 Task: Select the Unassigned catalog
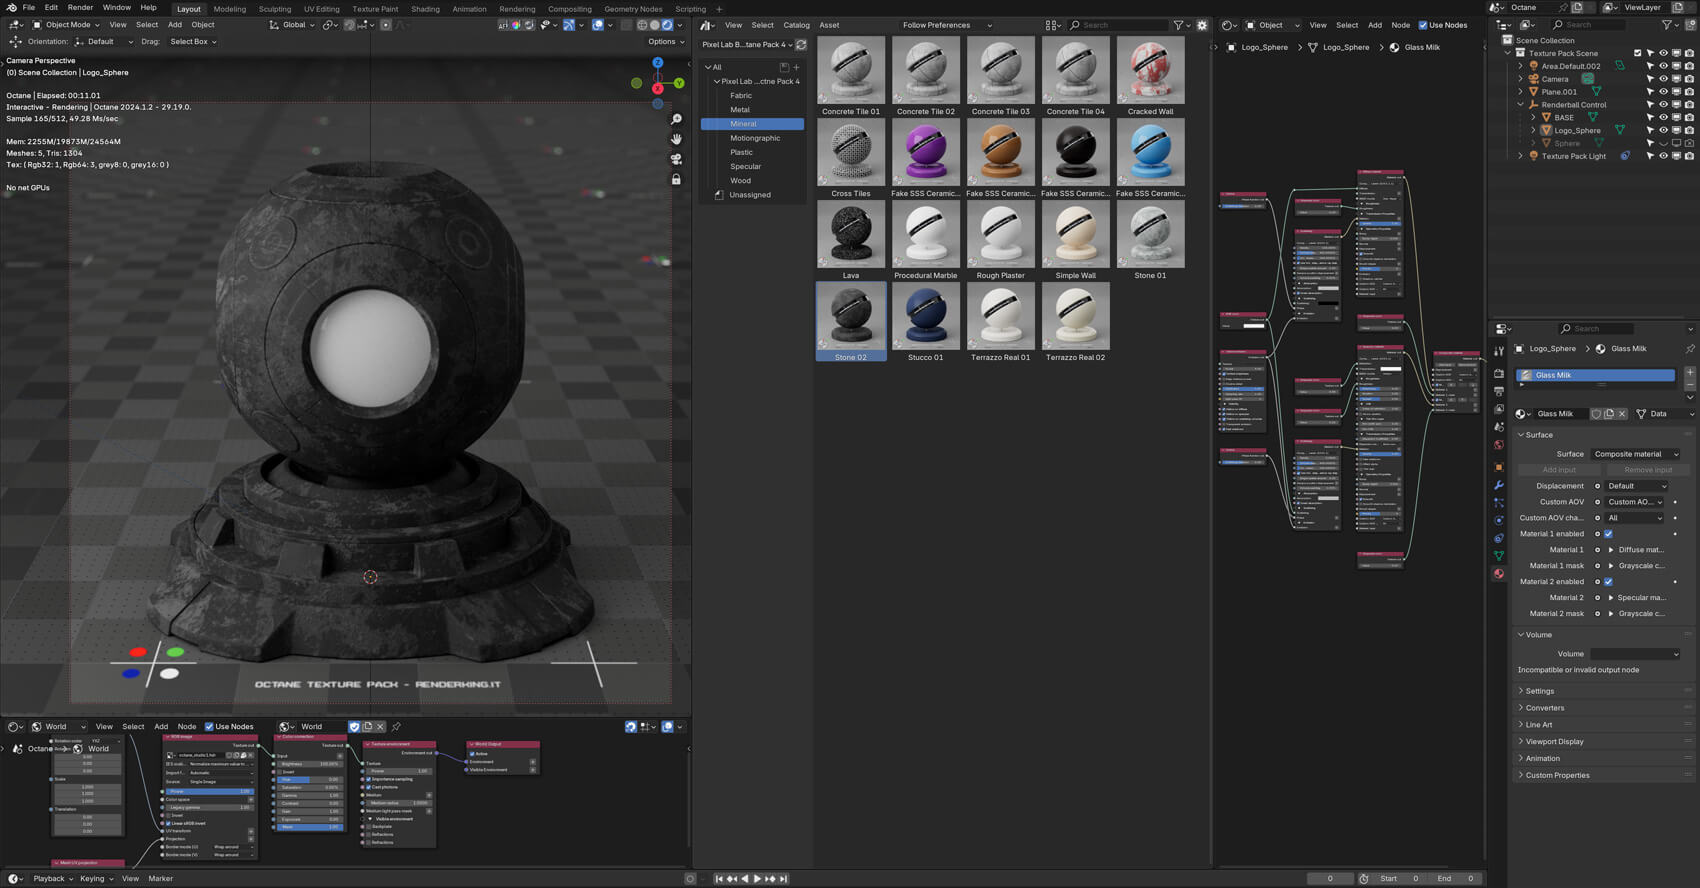click(x=750, y=195)
